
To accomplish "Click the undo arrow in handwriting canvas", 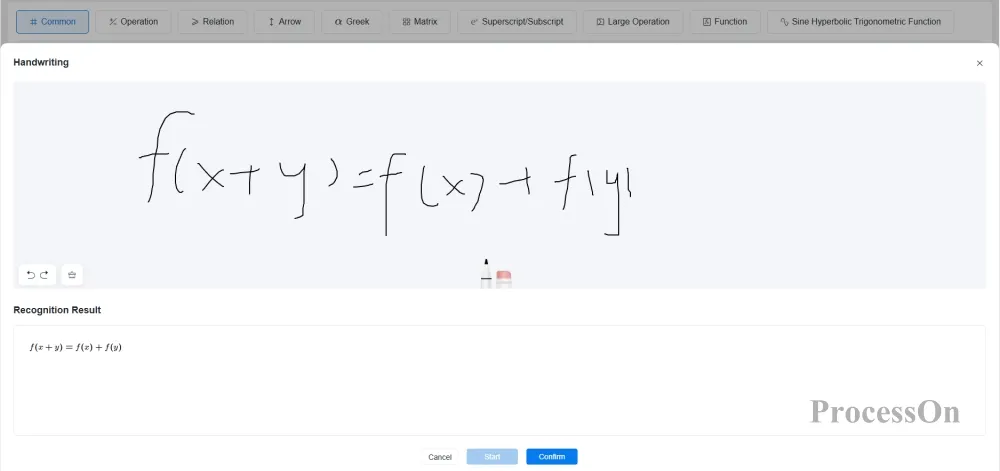I will [31, 275].
